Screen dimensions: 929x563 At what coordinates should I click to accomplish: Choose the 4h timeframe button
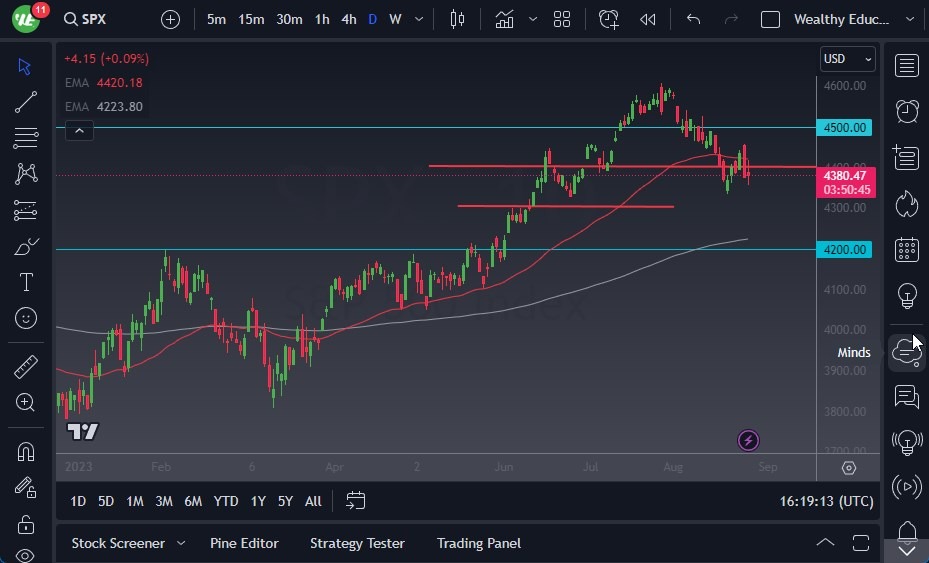(348, 19)
